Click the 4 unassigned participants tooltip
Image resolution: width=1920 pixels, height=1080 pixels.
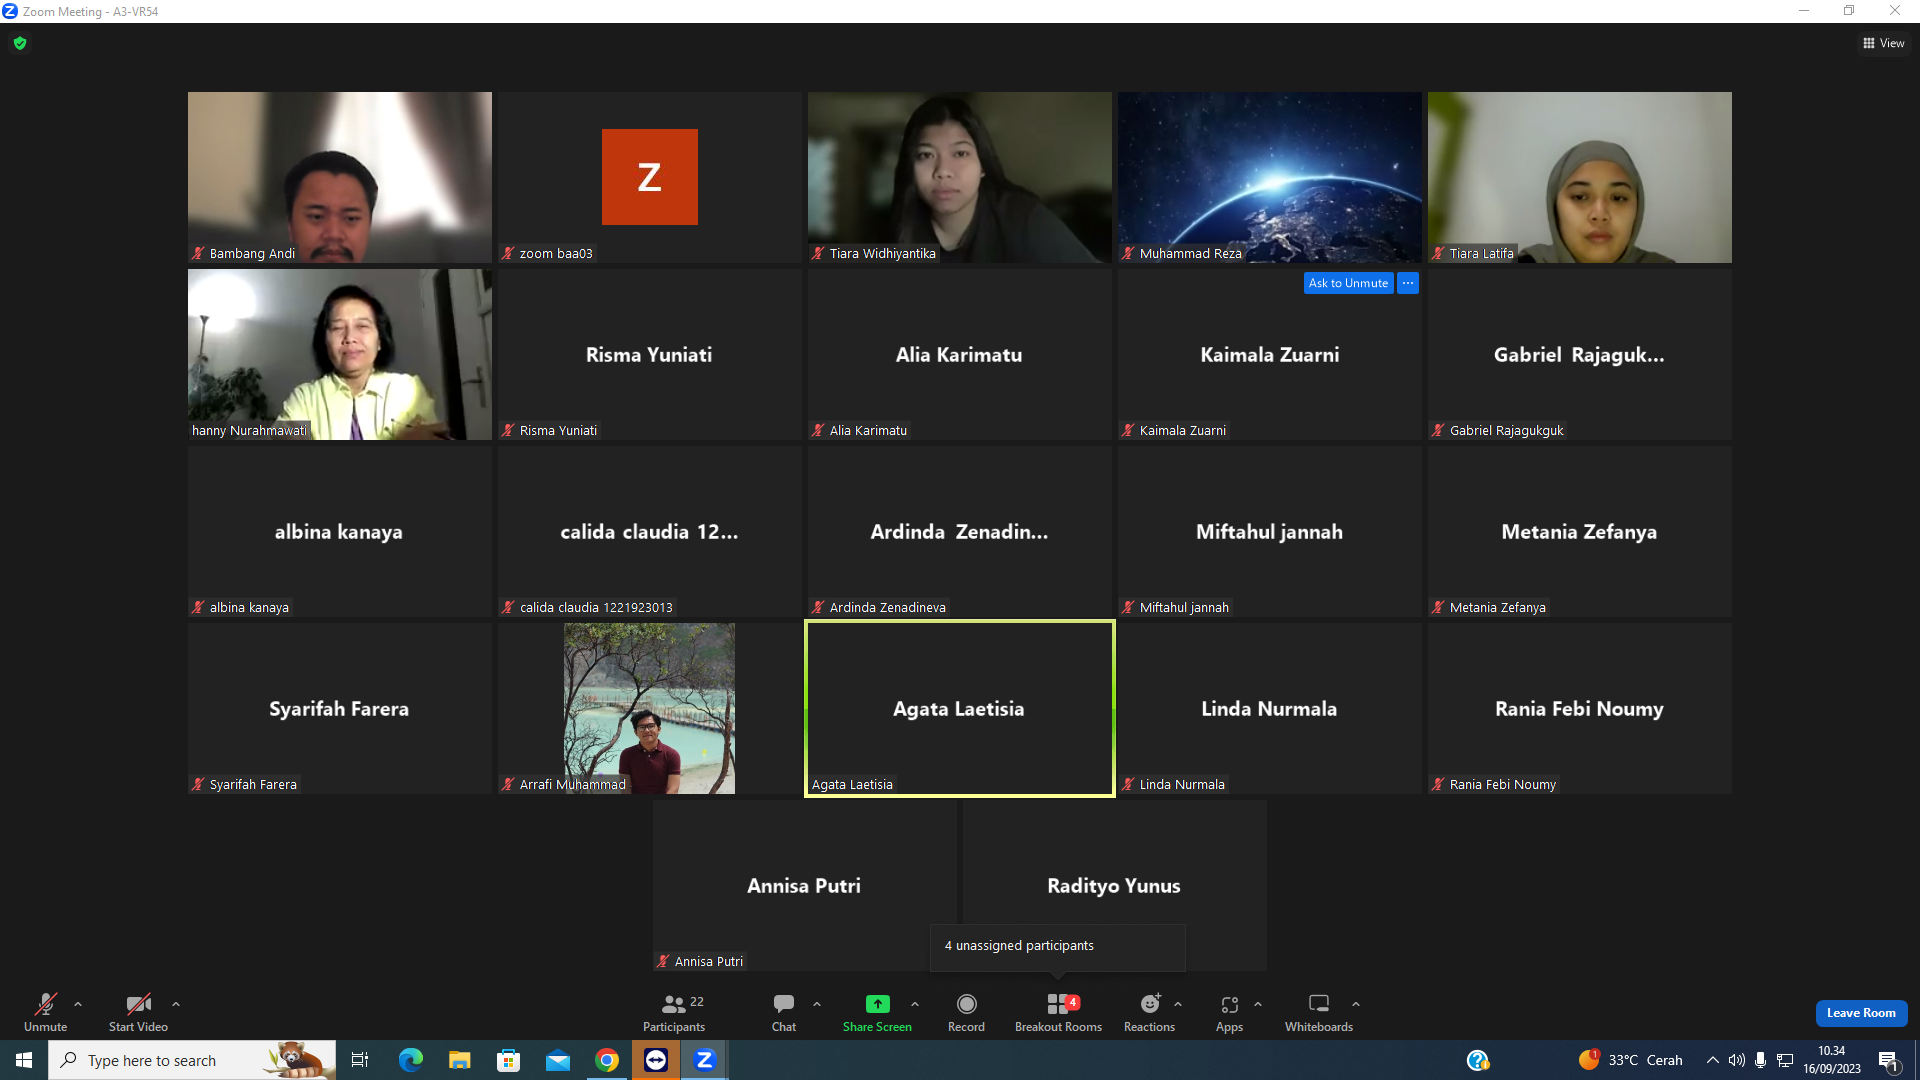point(1058,946)
